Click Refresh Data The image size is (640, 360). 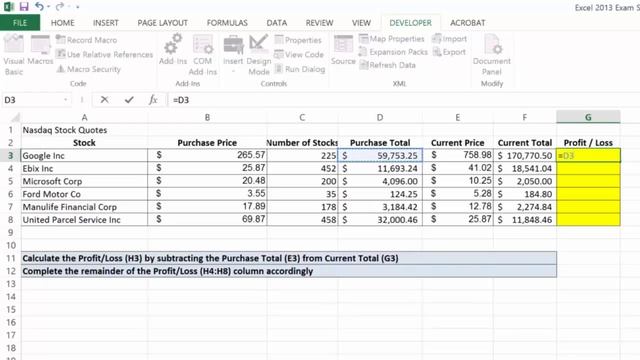(x=387, y=65)
